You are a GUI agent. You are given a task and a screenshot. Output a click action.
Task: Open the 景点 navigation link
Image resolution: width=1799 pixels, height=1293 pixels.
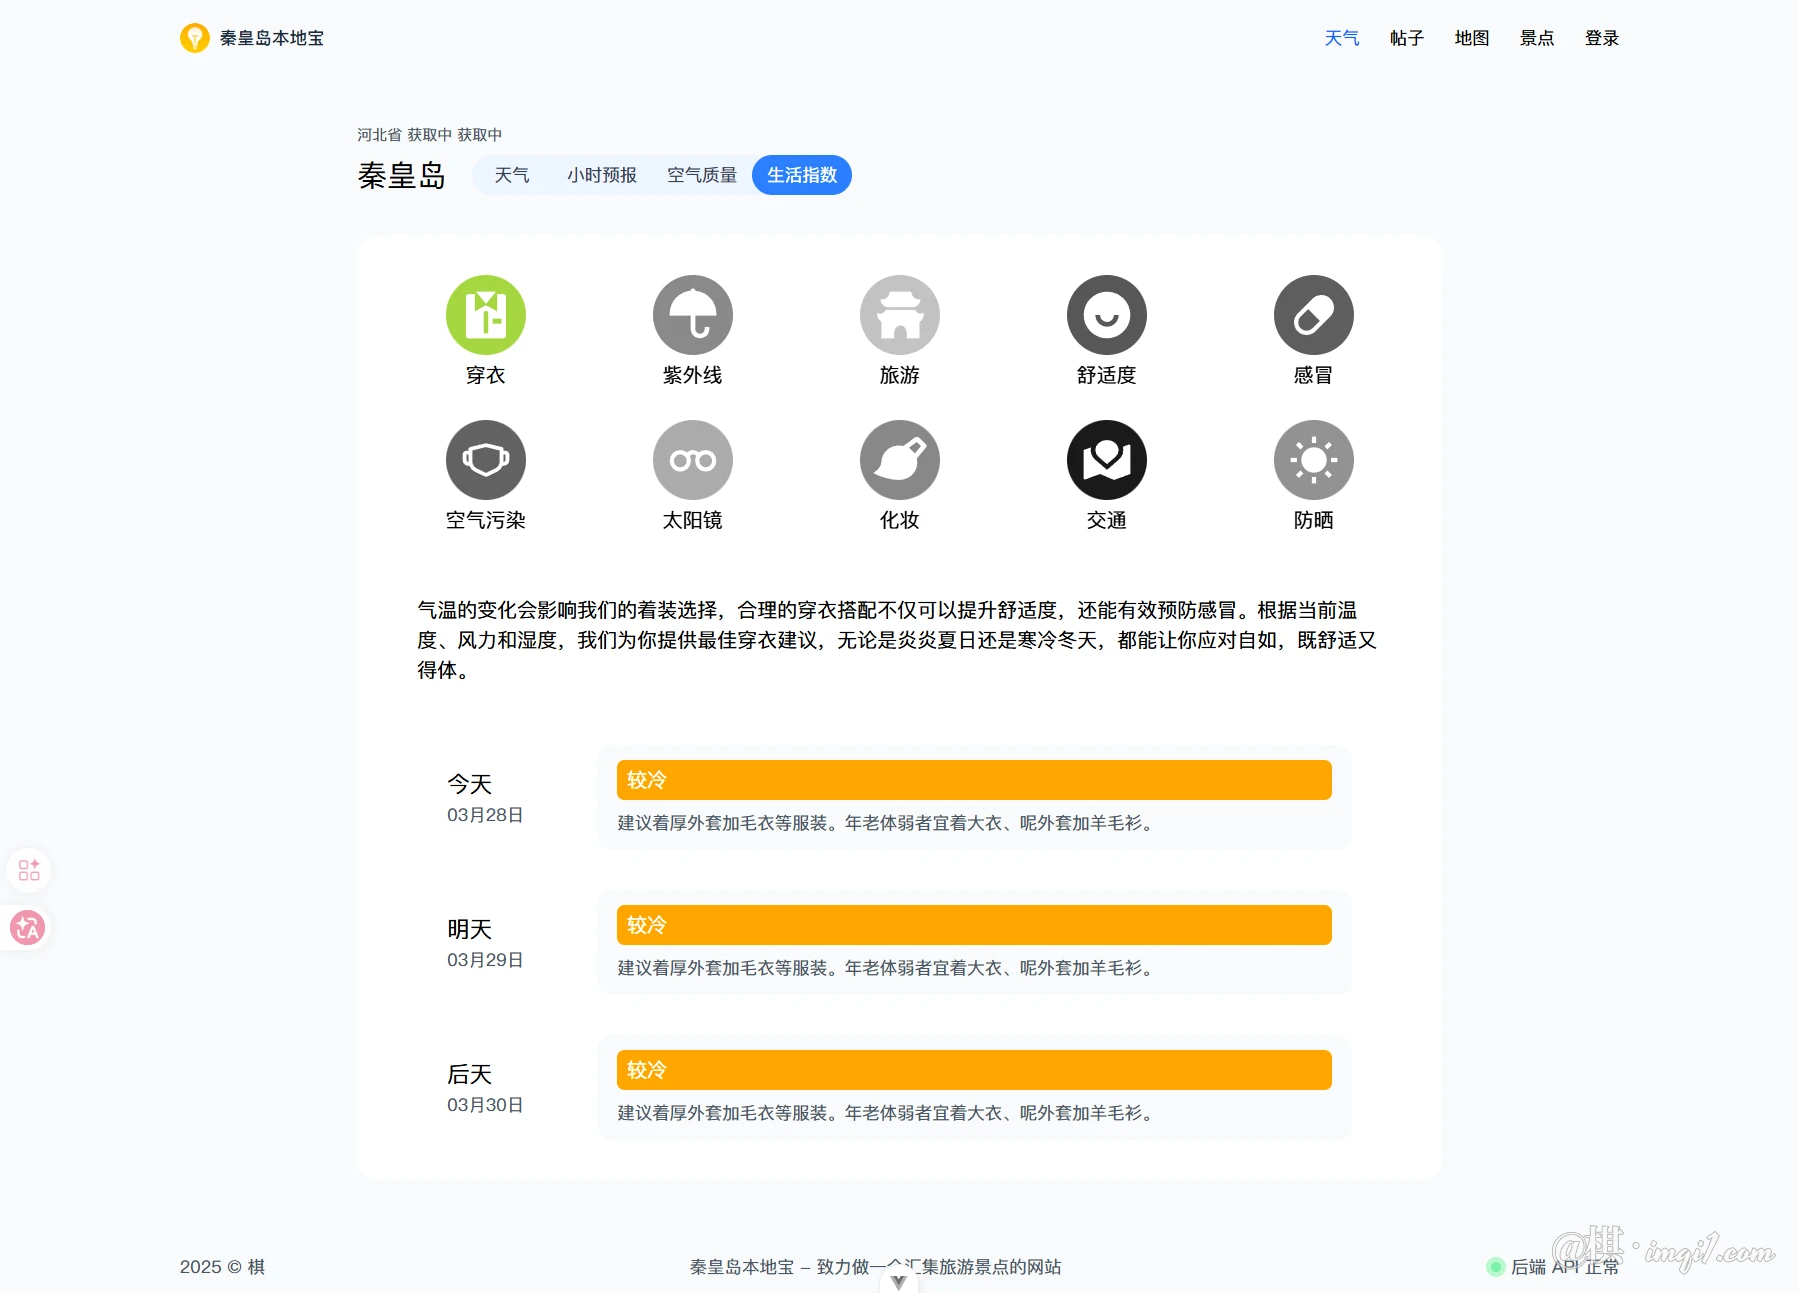pos(1536,38)
